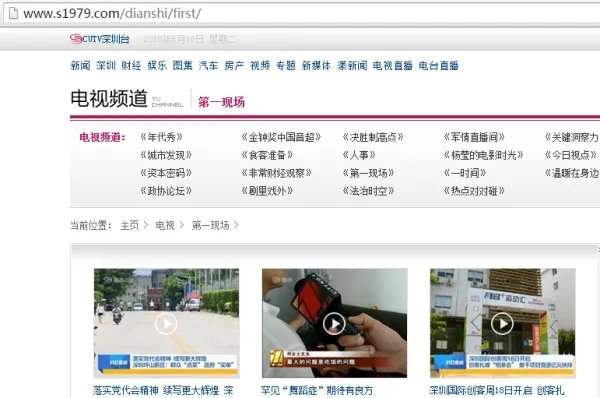Click the page icon in address bar
600x398 pixels.
point(13,14)
